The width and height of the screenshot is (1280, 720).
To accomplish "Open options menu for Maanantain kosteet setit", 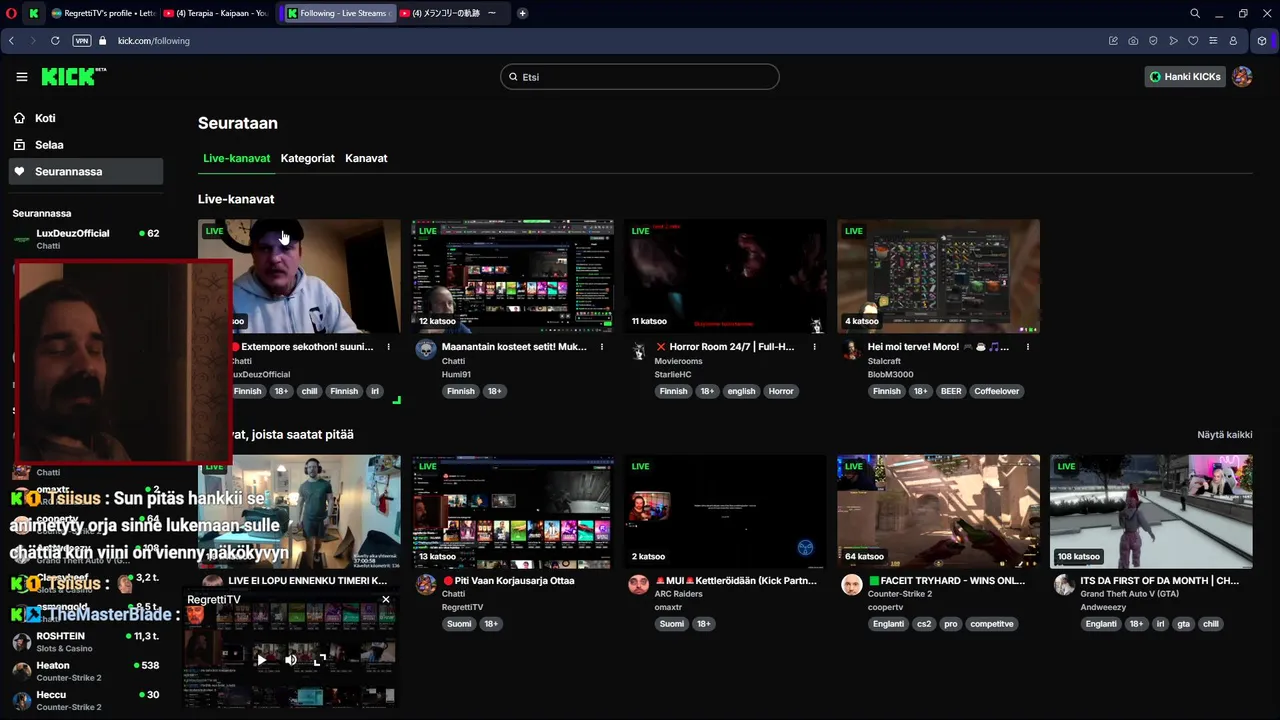I will [x=602, y=347].
